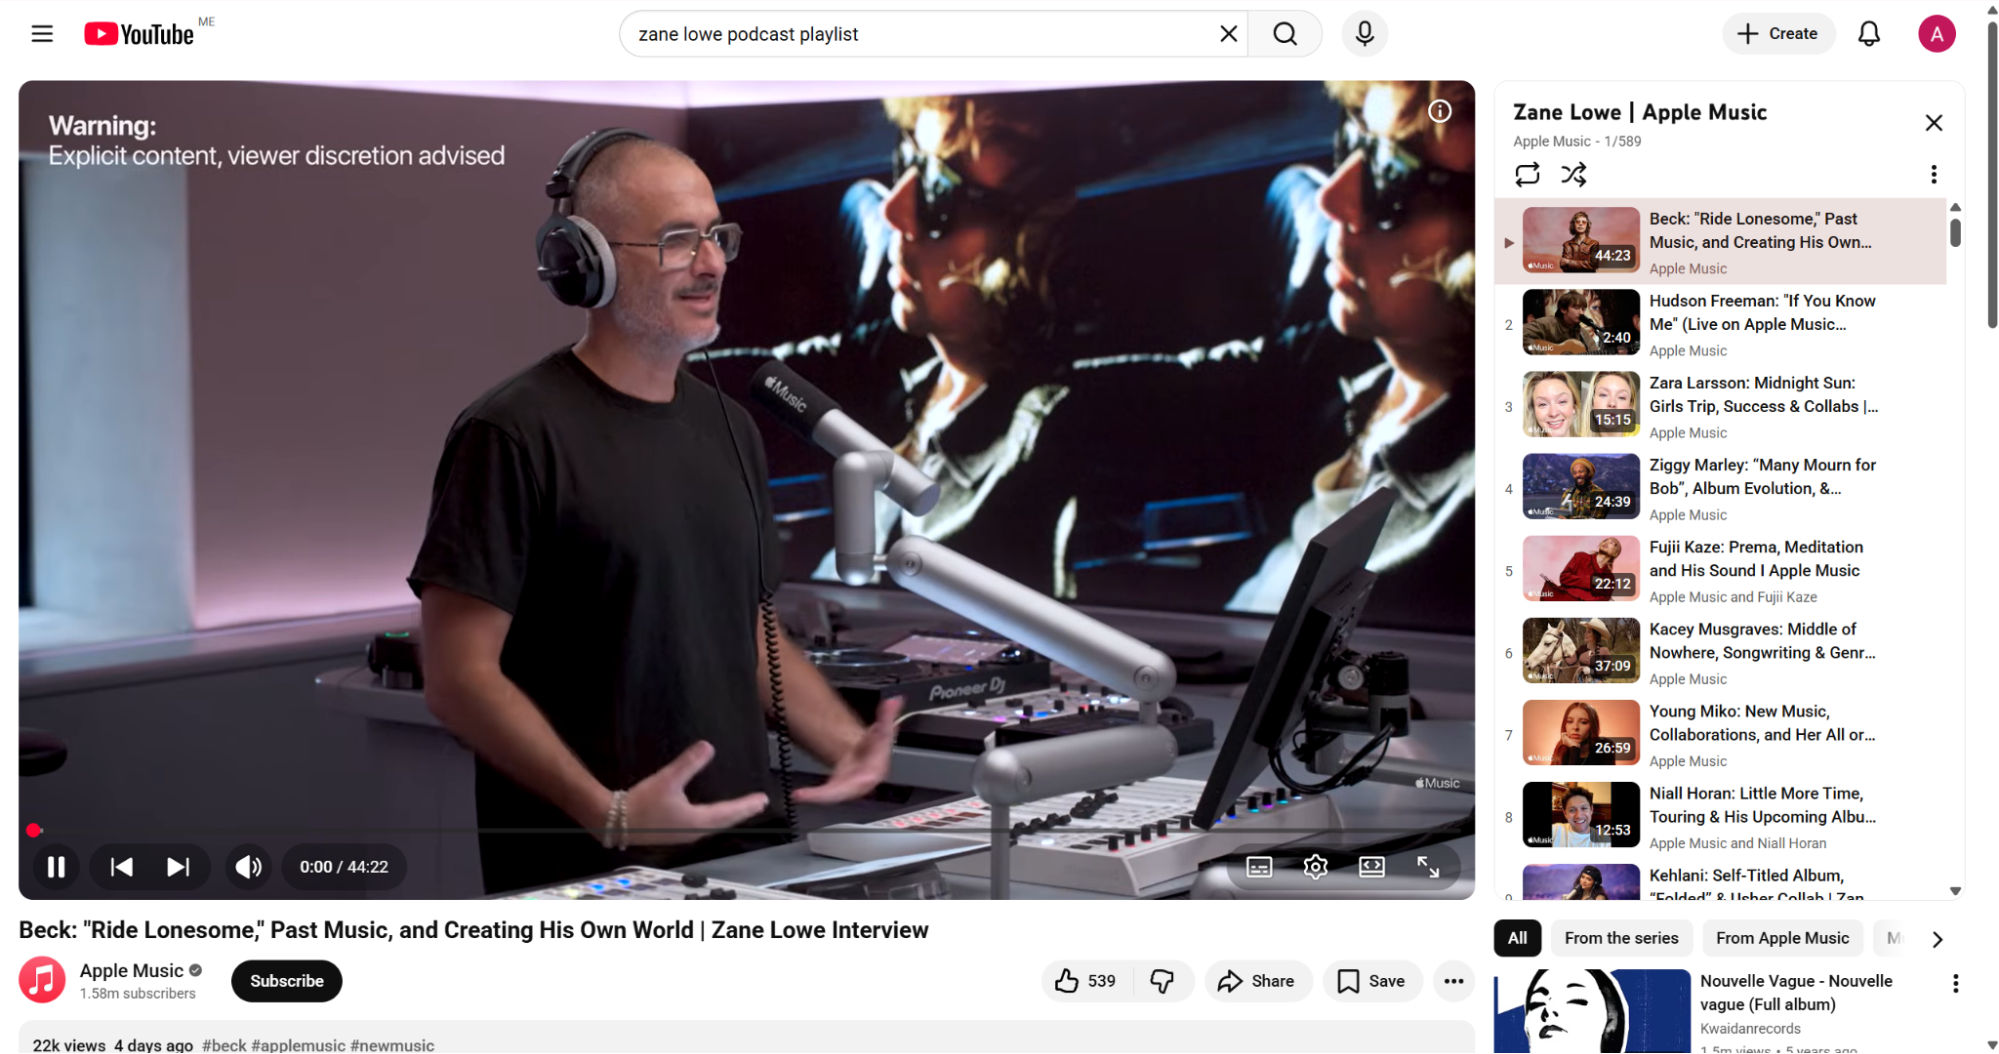Play Fujii Kaze Prema item
The image size is (1999, 1054).
1720,571
